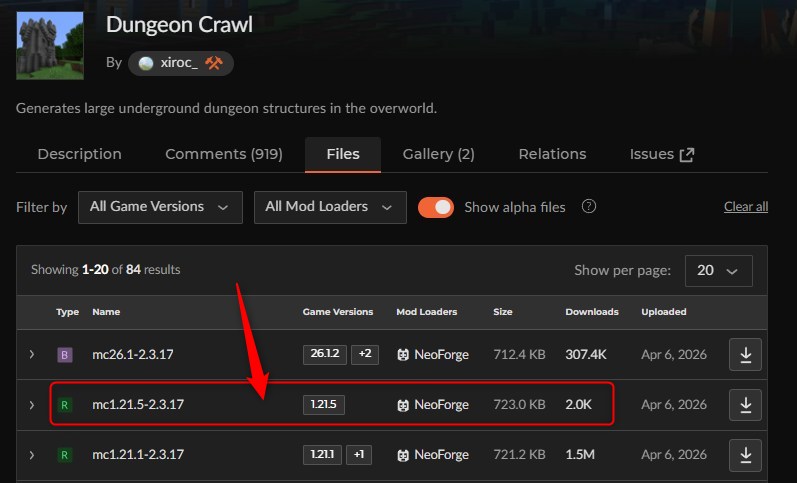Screen dimensions: 797x483
Task: Show the +2 more versions for mc26.1-2.3.17
Action: pos(365,354)
